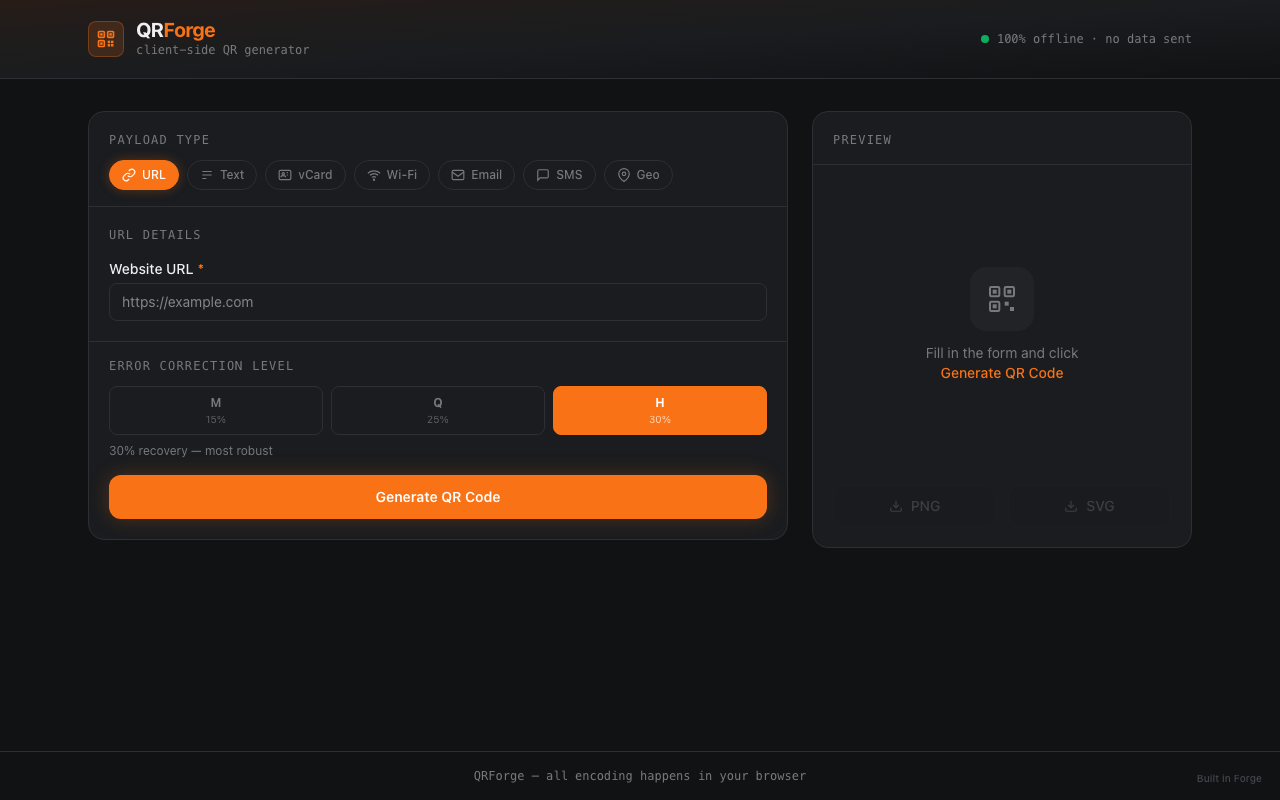
Task: Click the PREVIEW panel heading
Action: 862,140
